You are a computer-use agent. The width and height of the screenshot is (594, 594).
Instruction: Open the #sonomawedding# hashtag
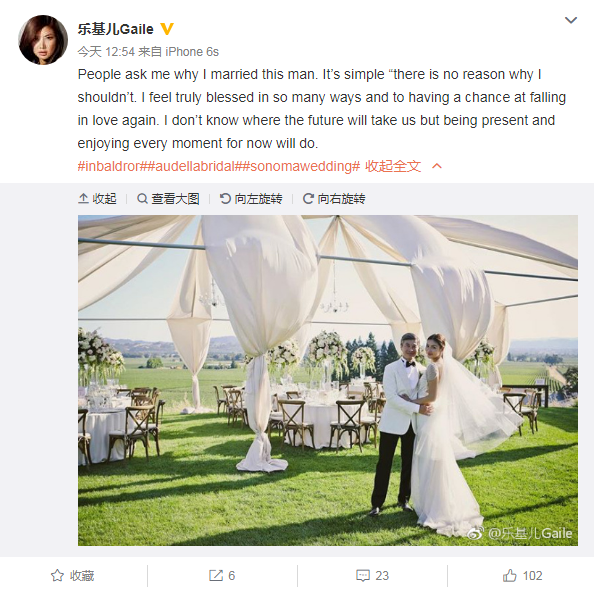[x=301, y=166]
